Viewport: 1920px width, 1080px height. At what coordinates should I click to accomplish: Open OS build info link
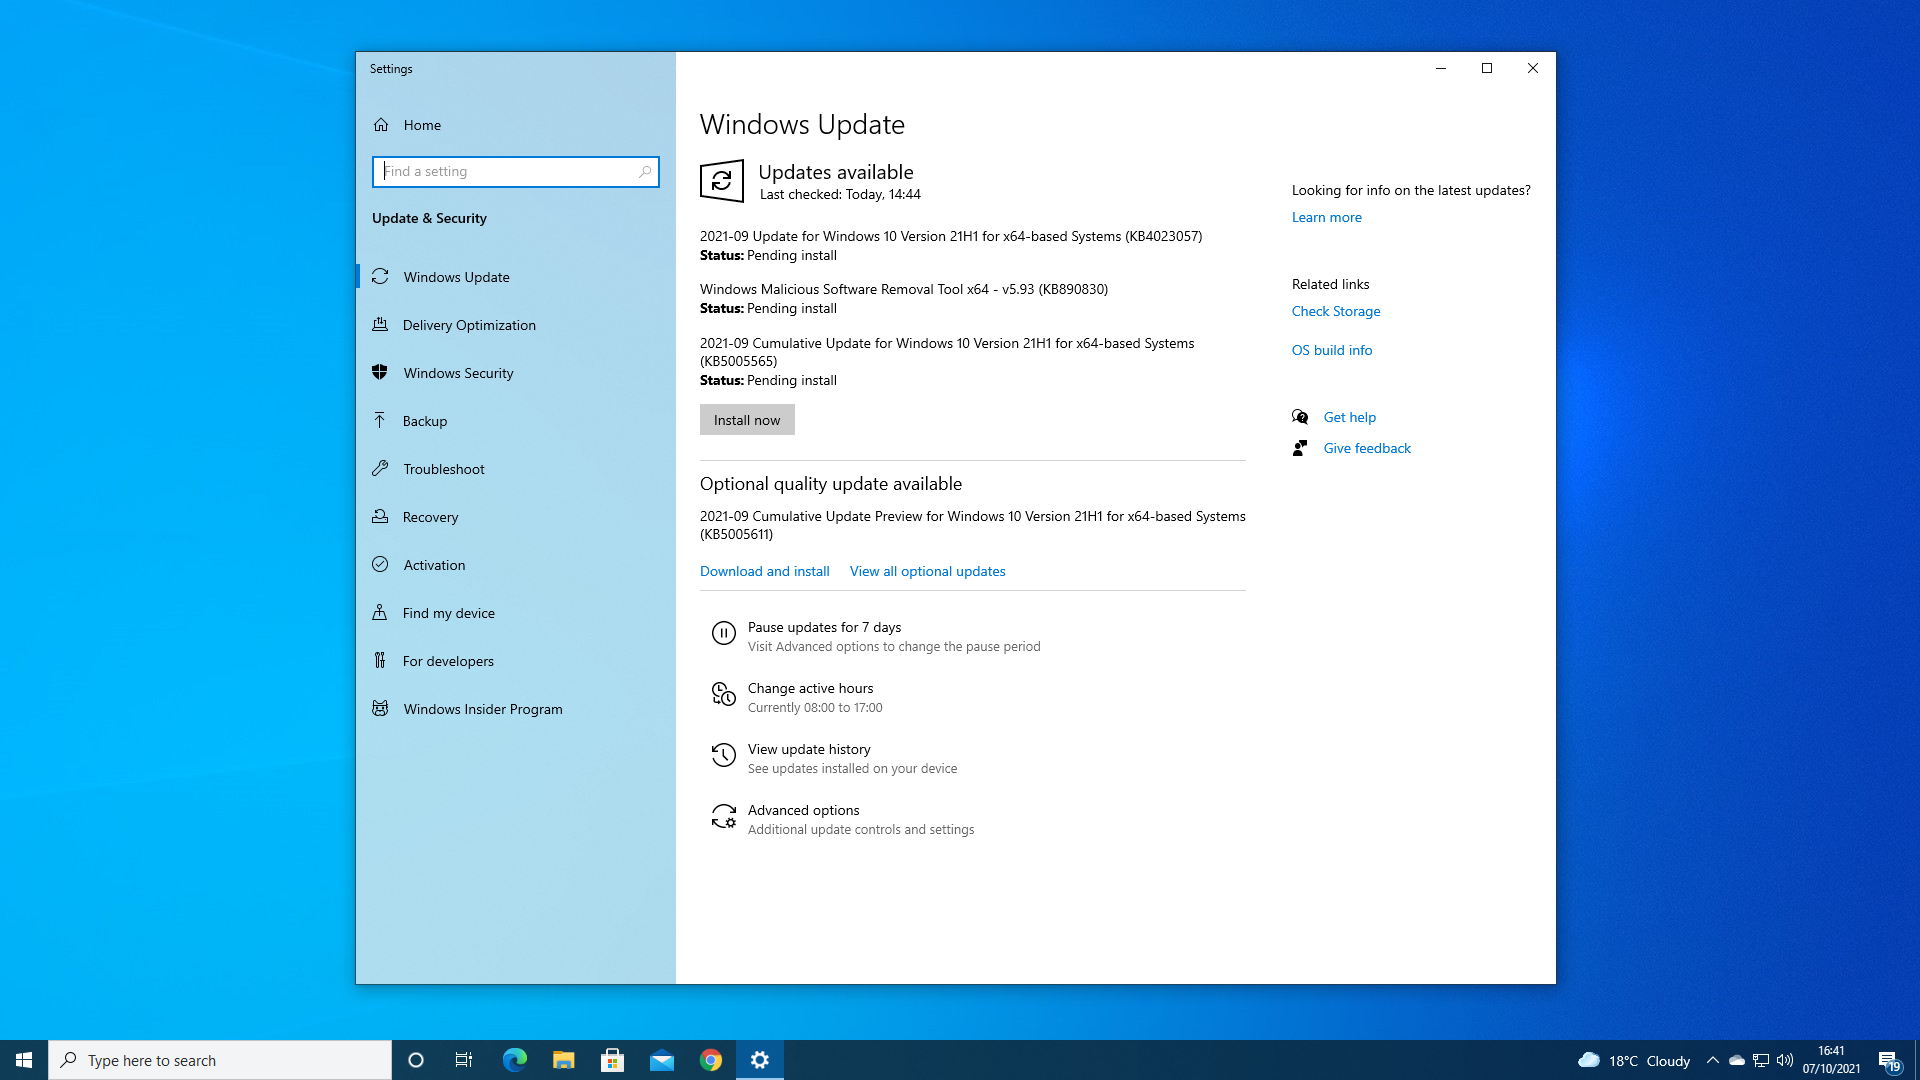(1332, 349)
